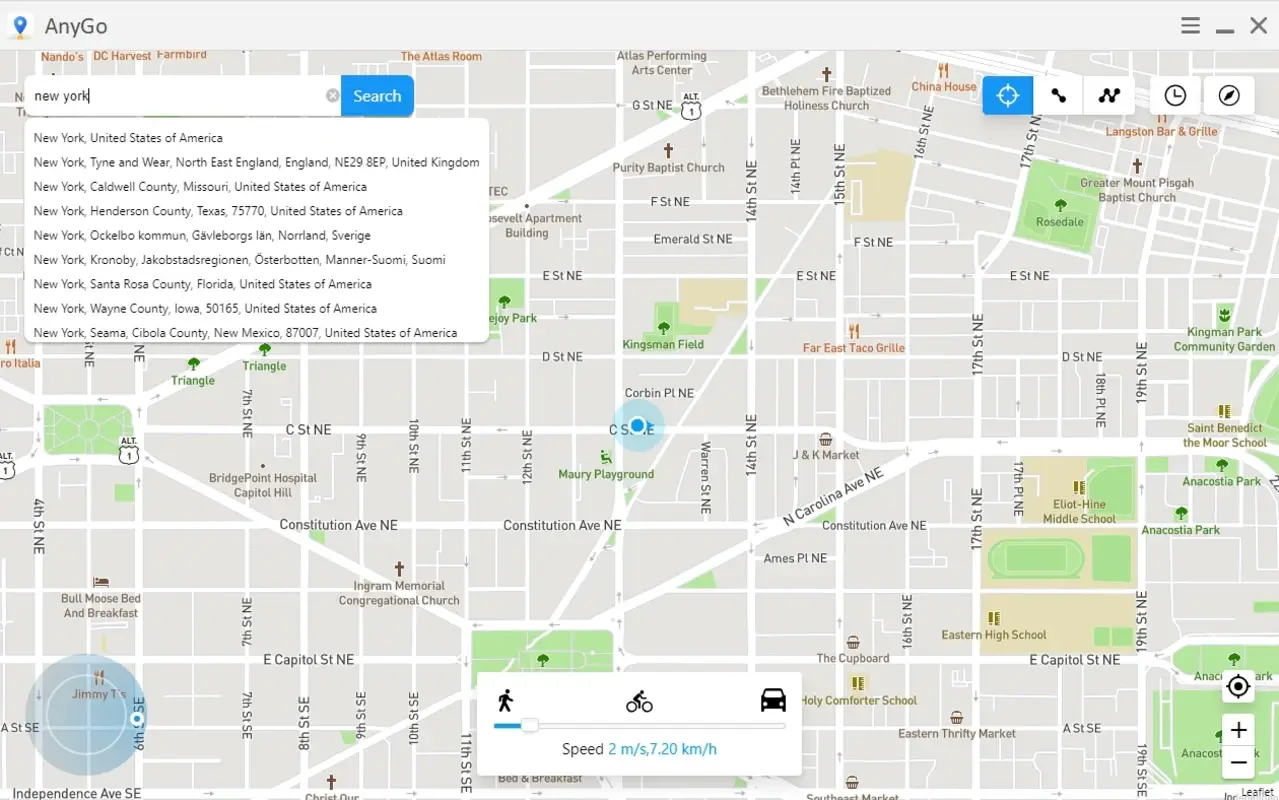1279x800 pixels.
Task: Select the driving speed preset icon
Action: [771, 699]
